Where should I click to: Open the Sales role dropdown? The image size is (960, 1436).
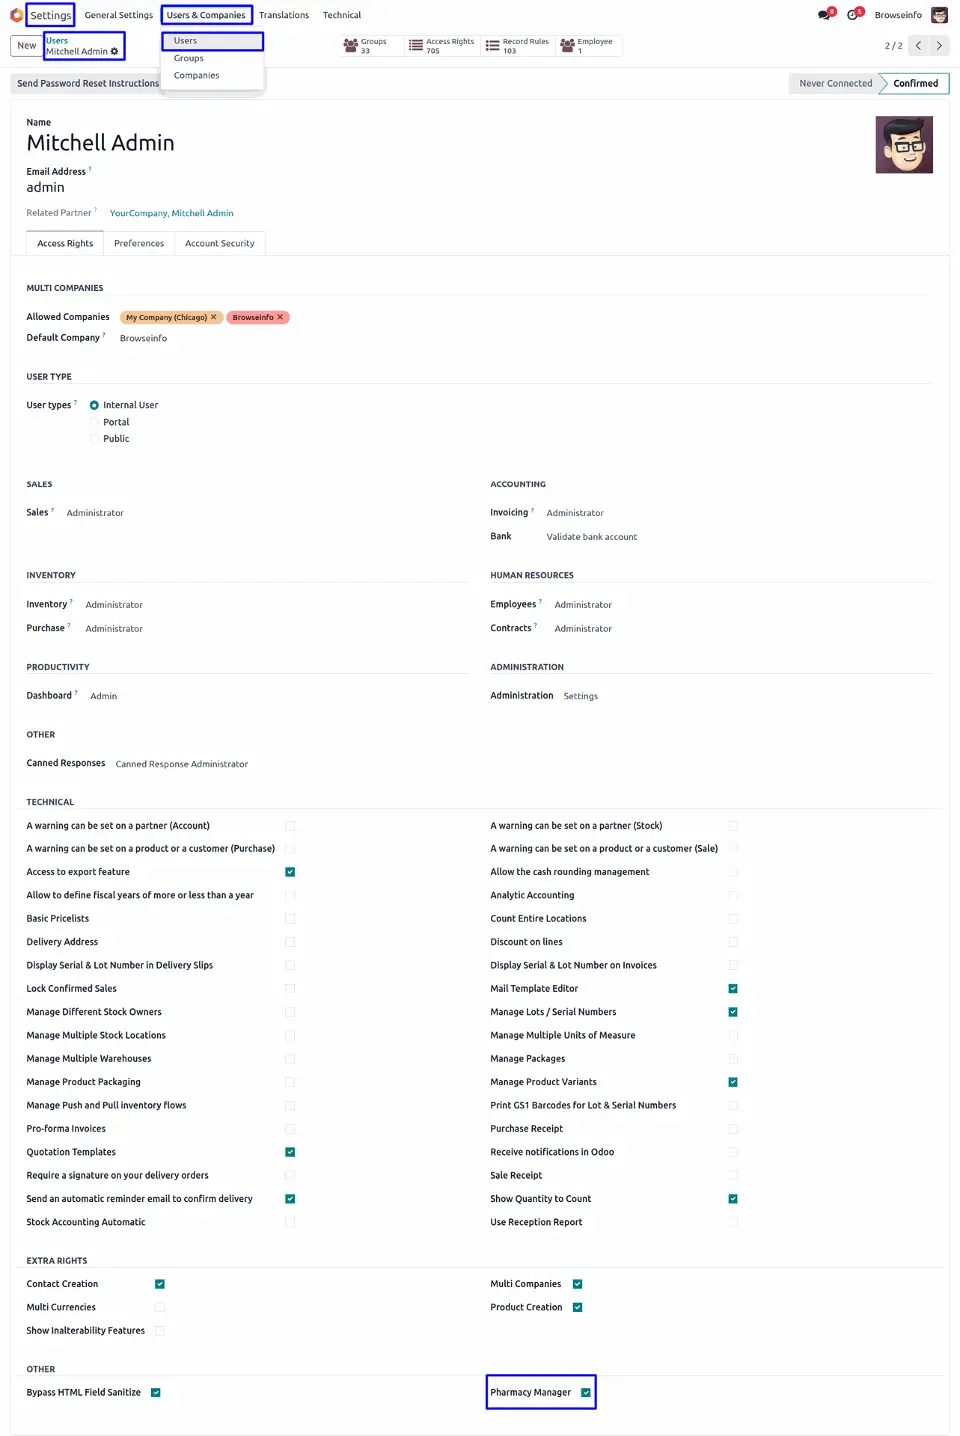click(x=95, y=513)
